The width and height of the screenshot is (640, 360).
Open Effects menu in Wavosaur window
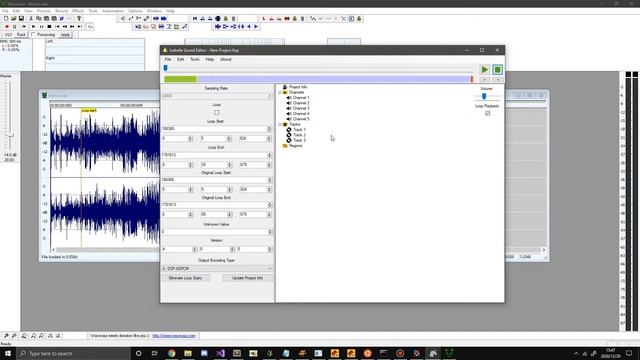(x=78, y=11)
